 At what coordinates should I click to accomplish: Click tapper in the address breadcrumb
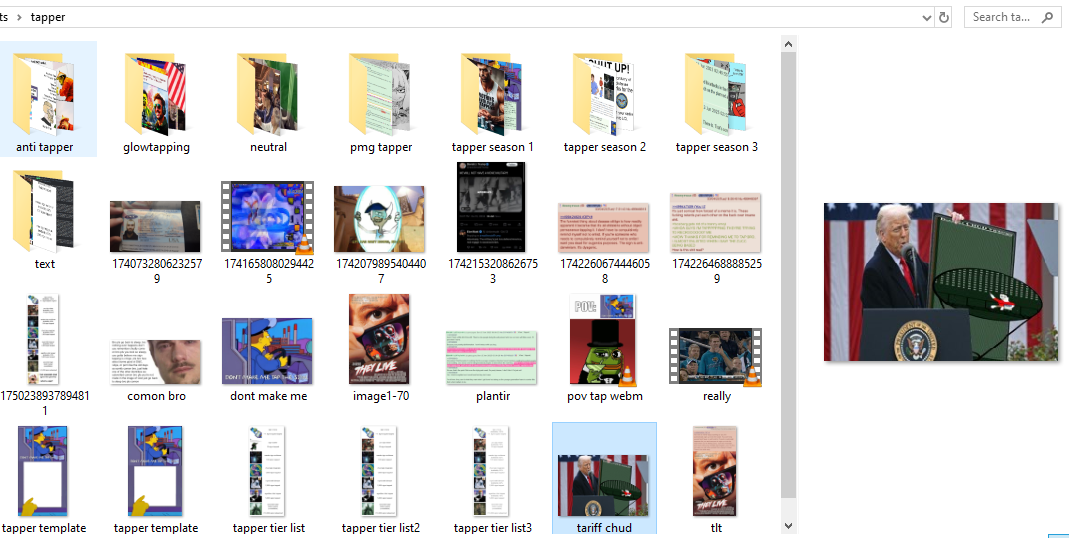48,17
